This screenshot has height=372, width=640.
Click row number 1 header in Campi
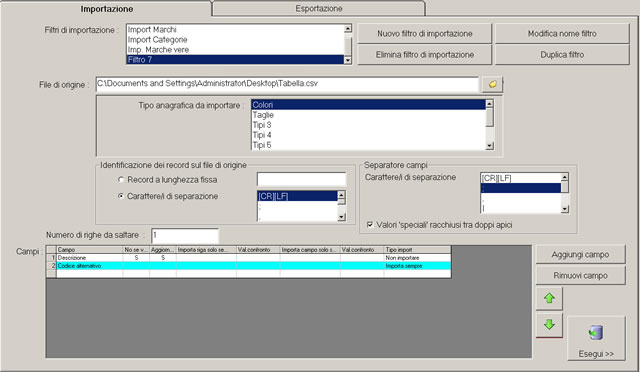(x=51, y=258)
